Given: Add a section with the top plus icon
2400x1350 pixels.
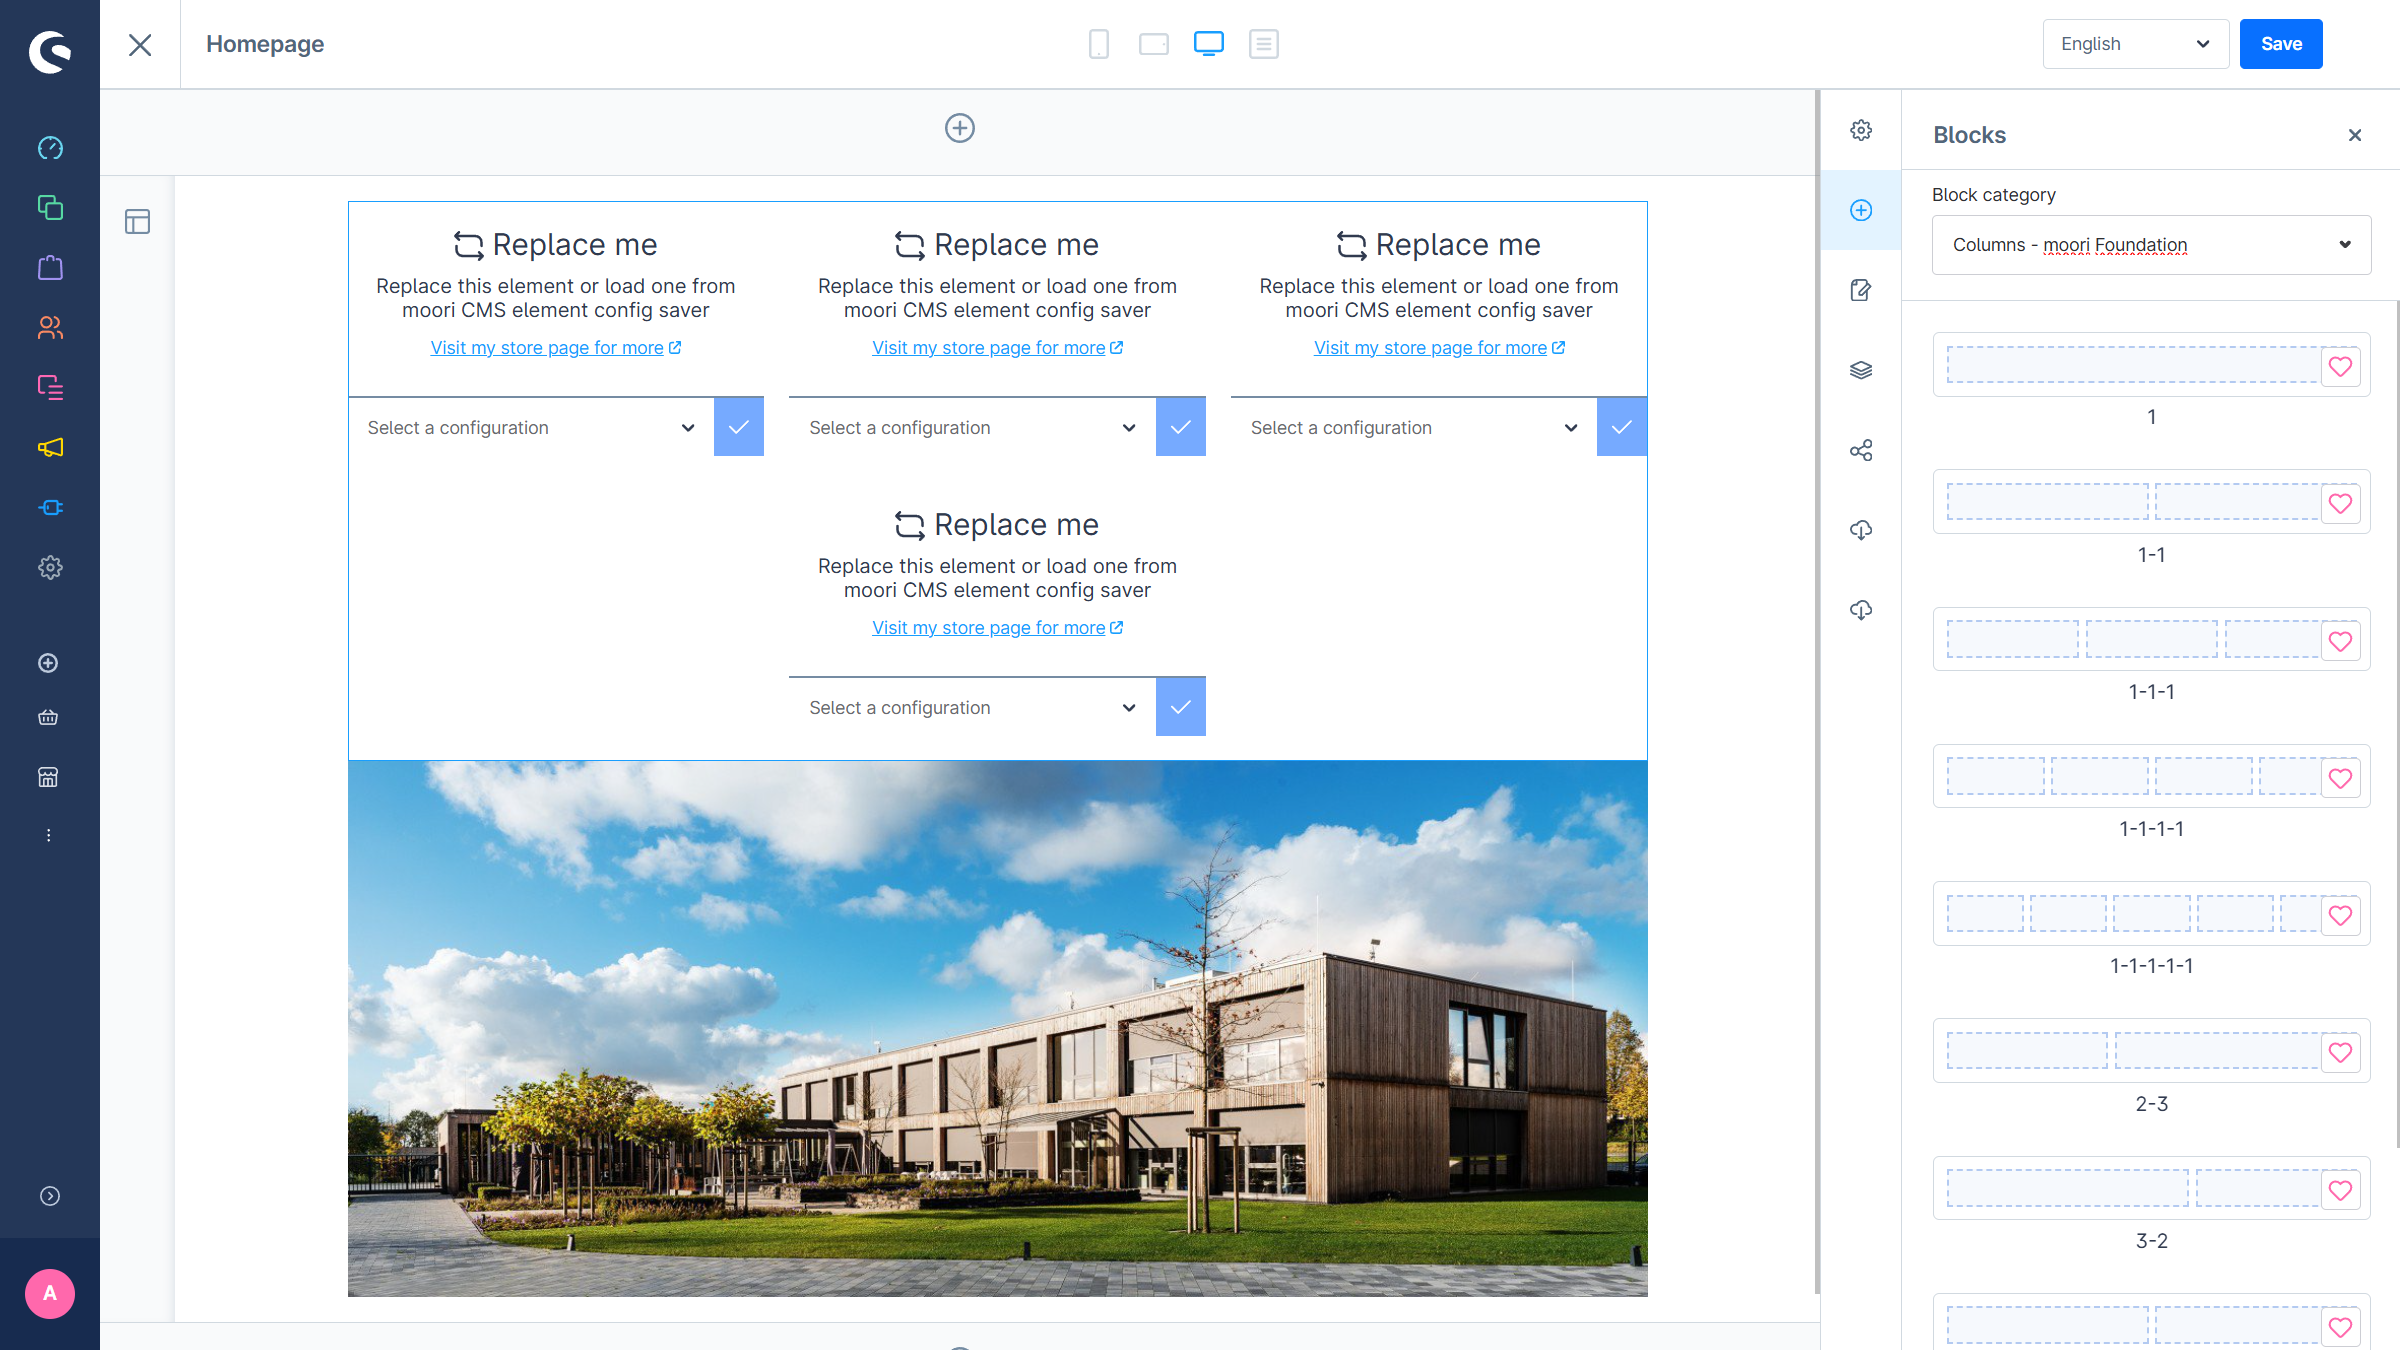Looking at the screenshot, I should 960,128.
